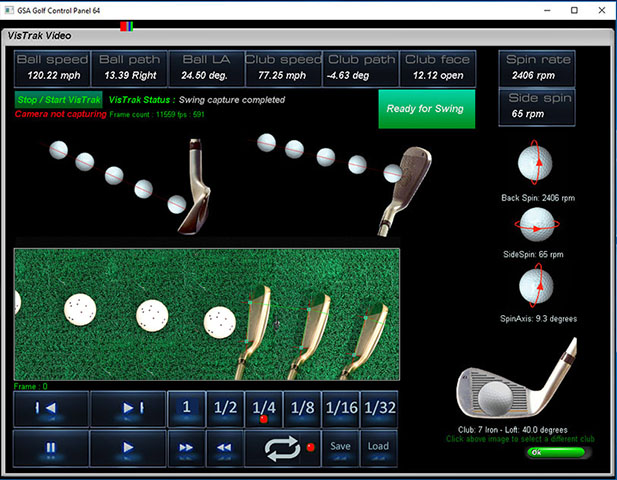Load a saved swing video
This screenshot has height=480, width=617.
coord(379,448)
